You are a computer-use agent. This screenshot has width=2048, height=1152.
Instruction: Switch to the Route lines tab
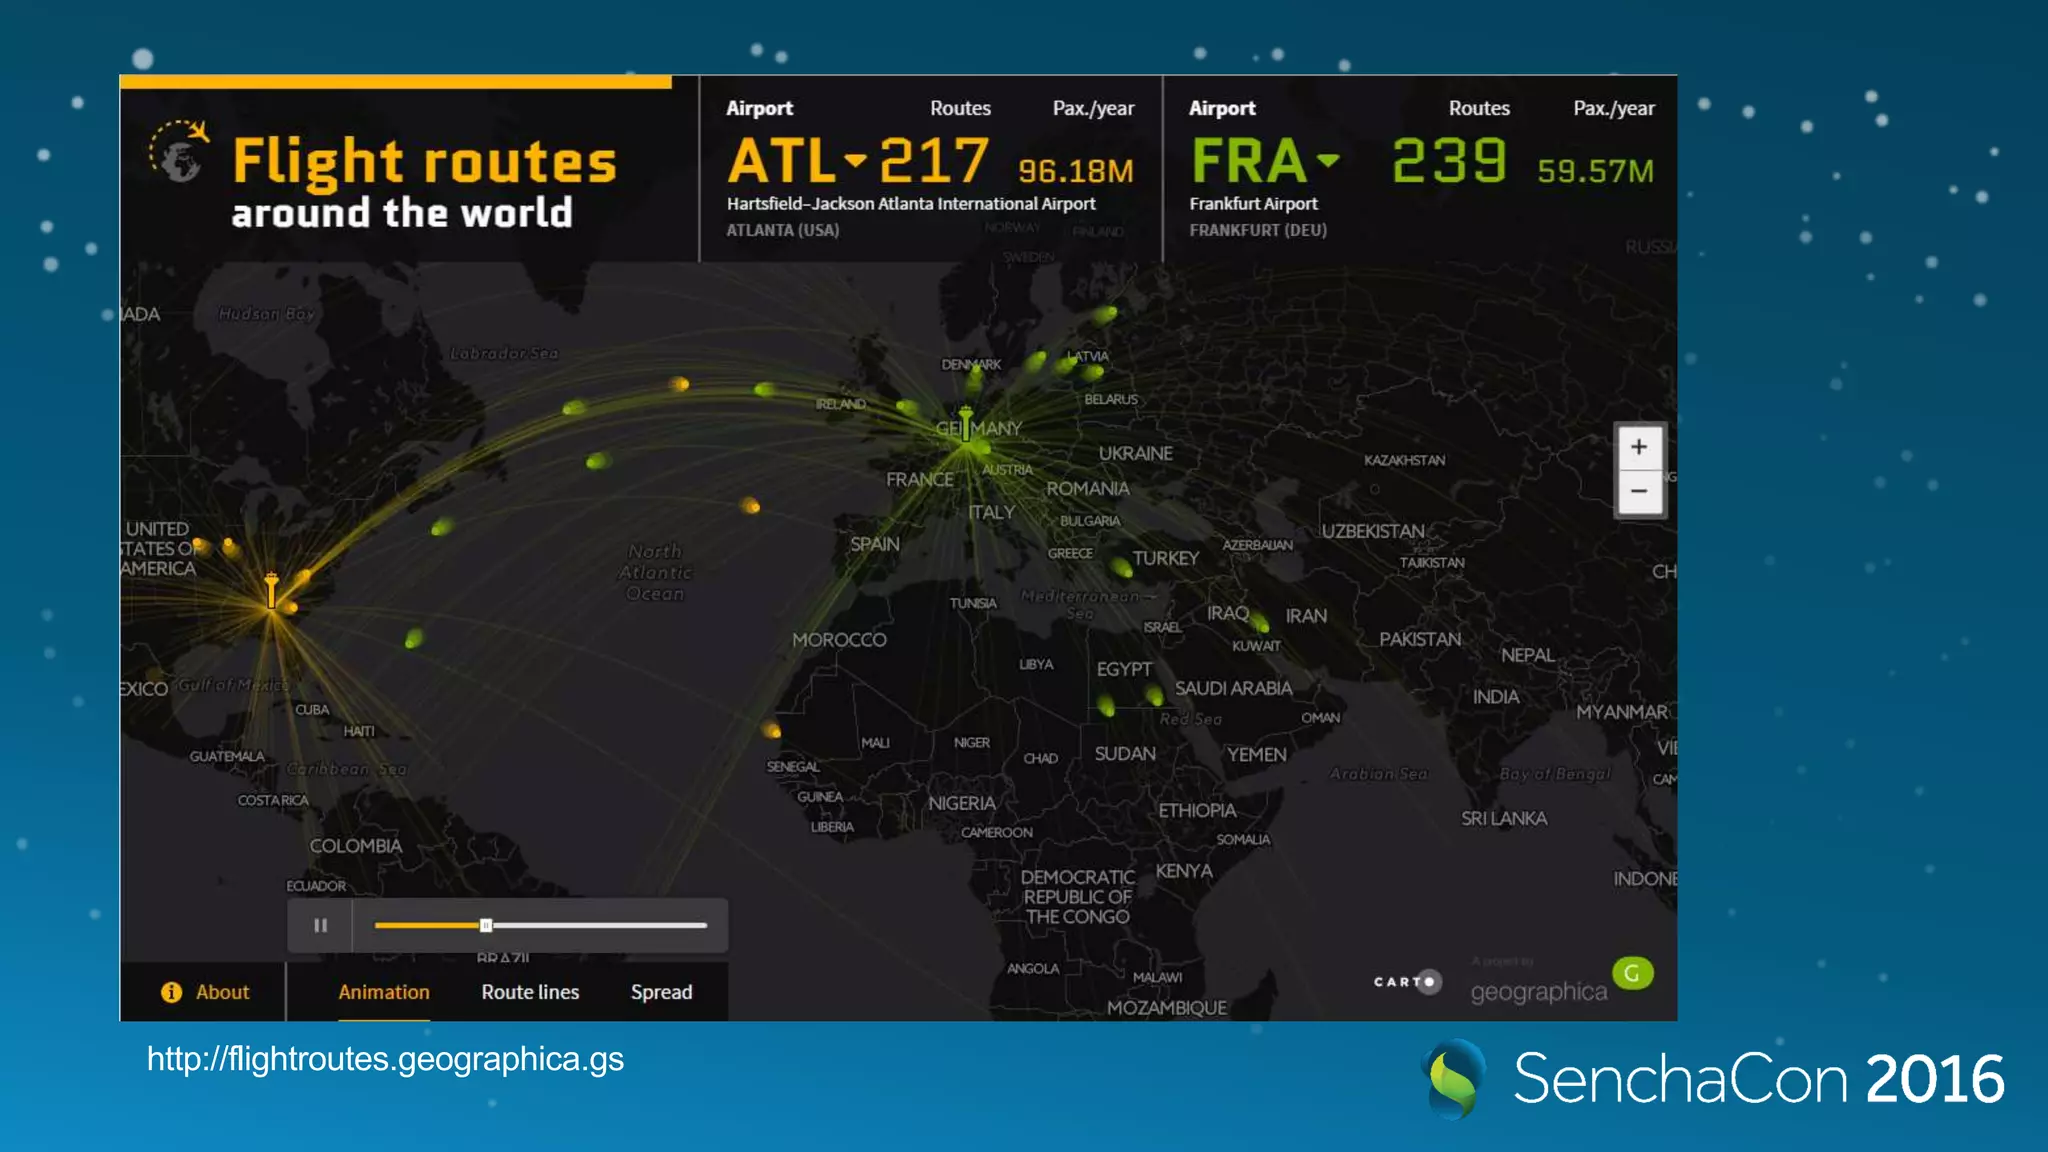point(530,992)
